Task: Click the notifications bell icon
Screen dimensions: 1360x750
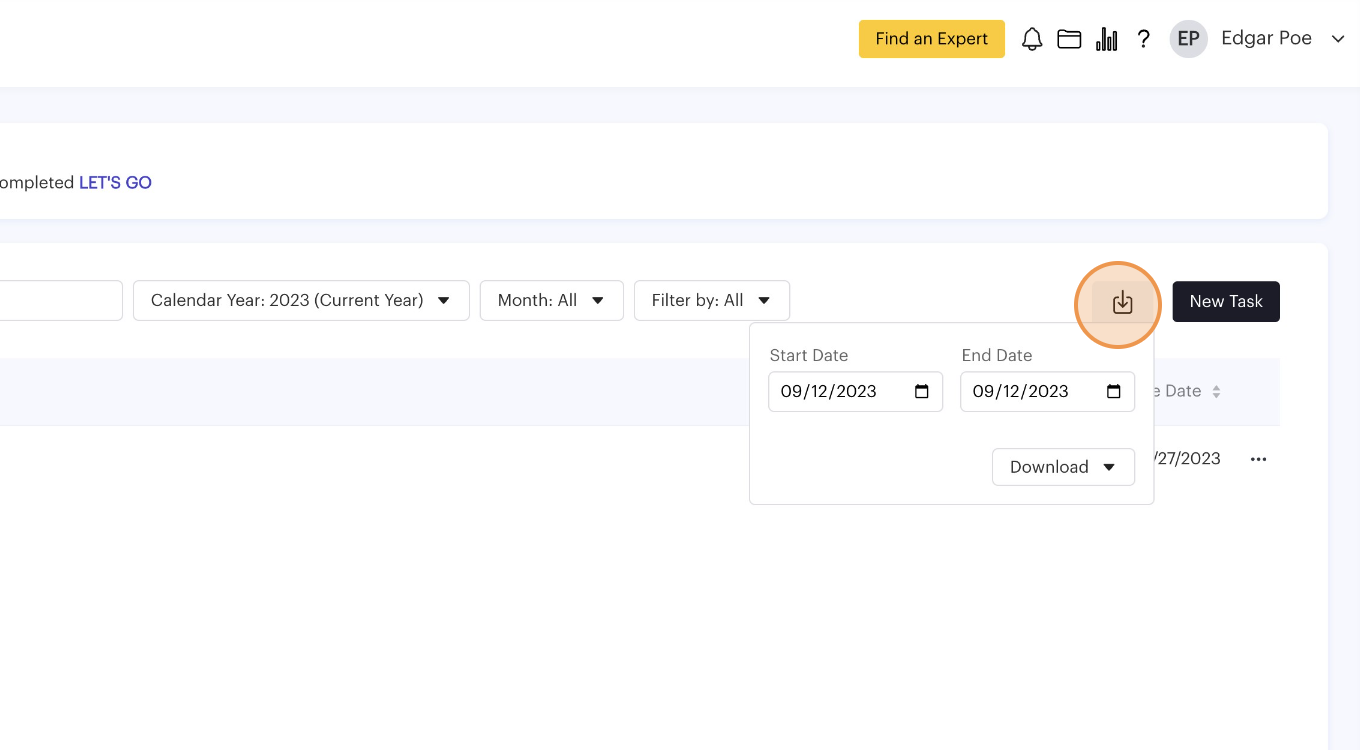Action: pyautogui.click(x=1032, y=39)
